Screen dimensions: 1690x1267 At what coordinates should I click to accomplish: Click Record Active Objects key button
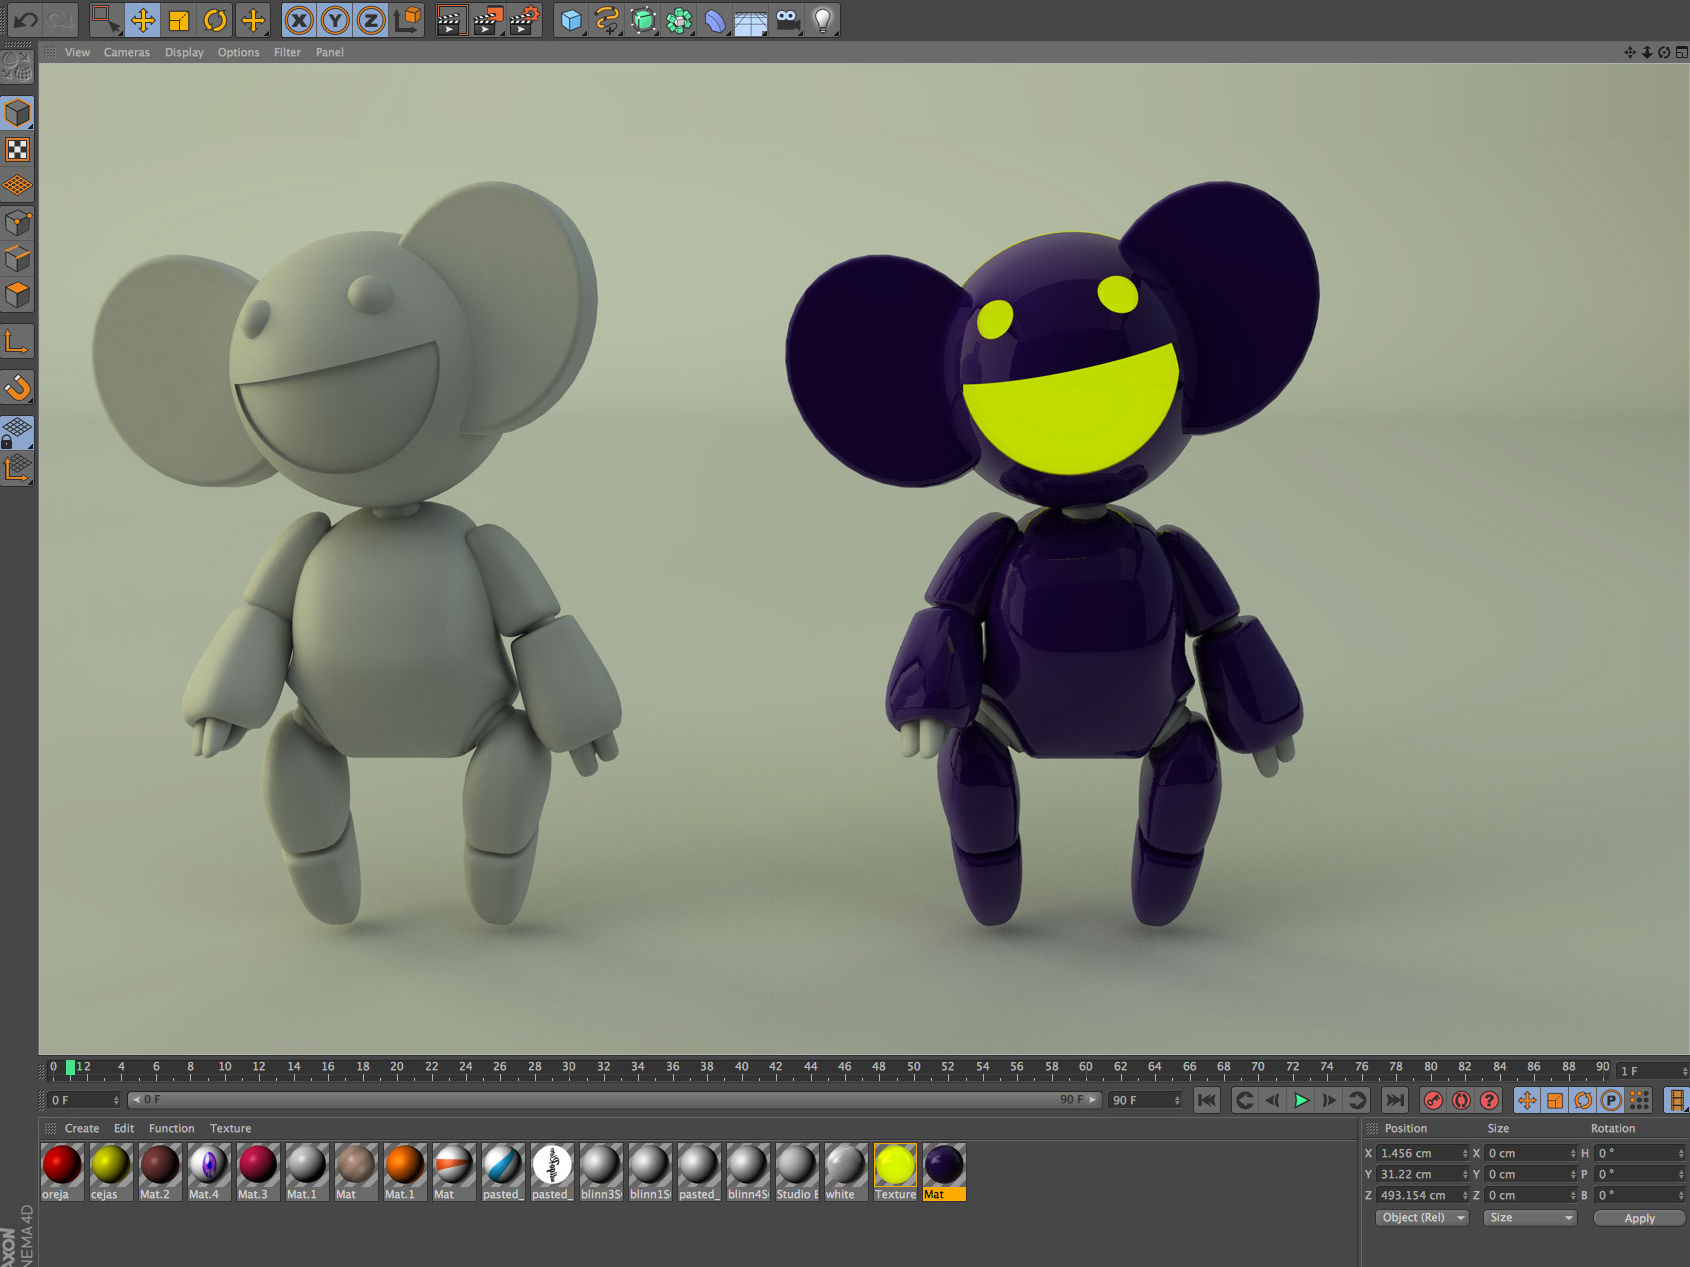[1433, 1100]
